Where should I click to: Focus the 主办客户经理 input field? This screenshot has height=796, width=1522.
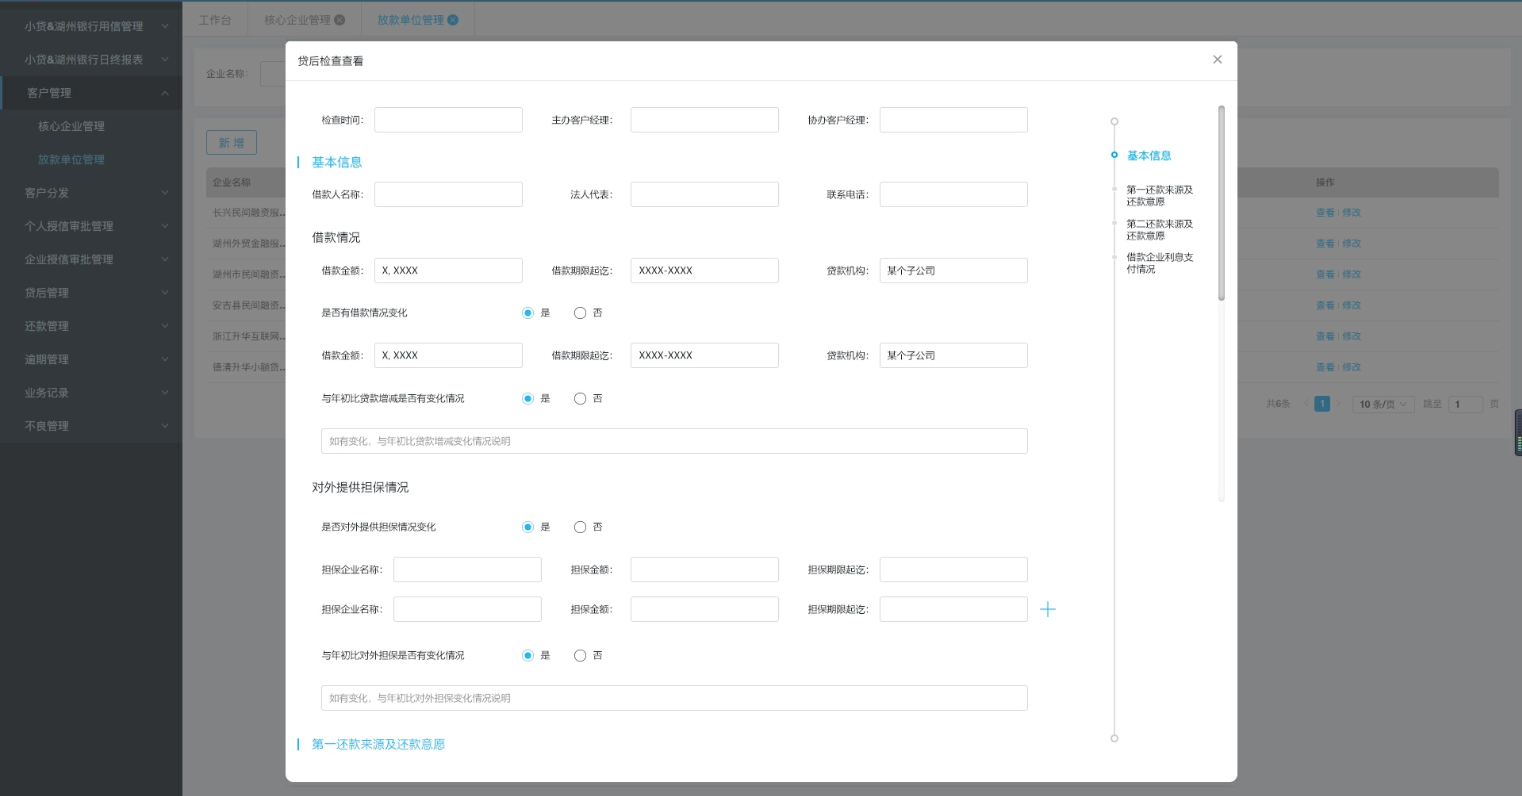[x=704, y=120]
